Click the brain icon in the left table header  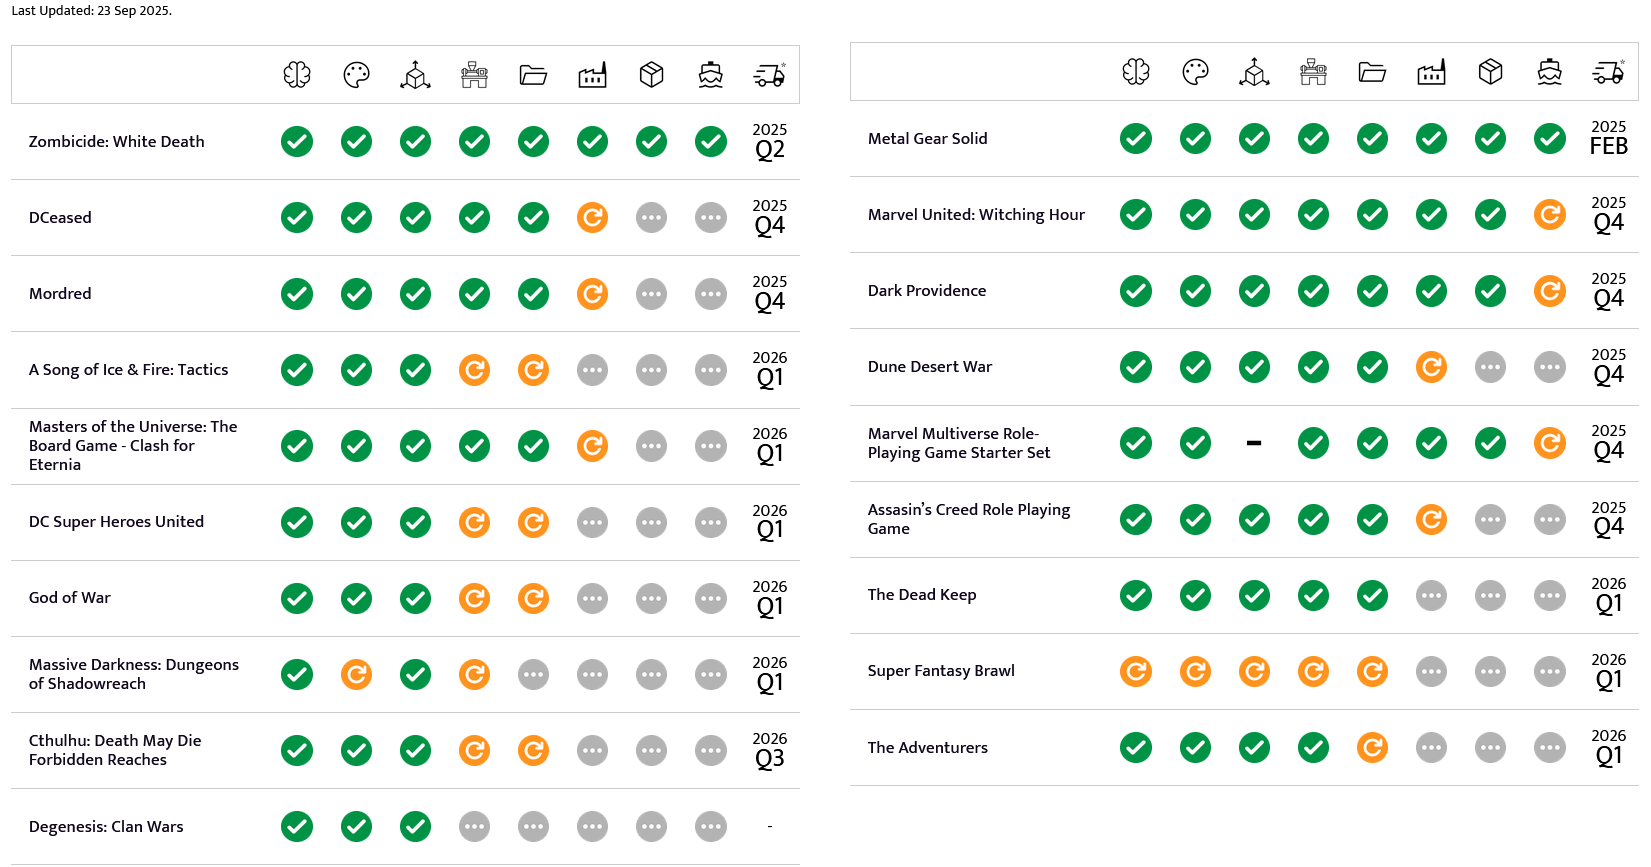point(297,75)
